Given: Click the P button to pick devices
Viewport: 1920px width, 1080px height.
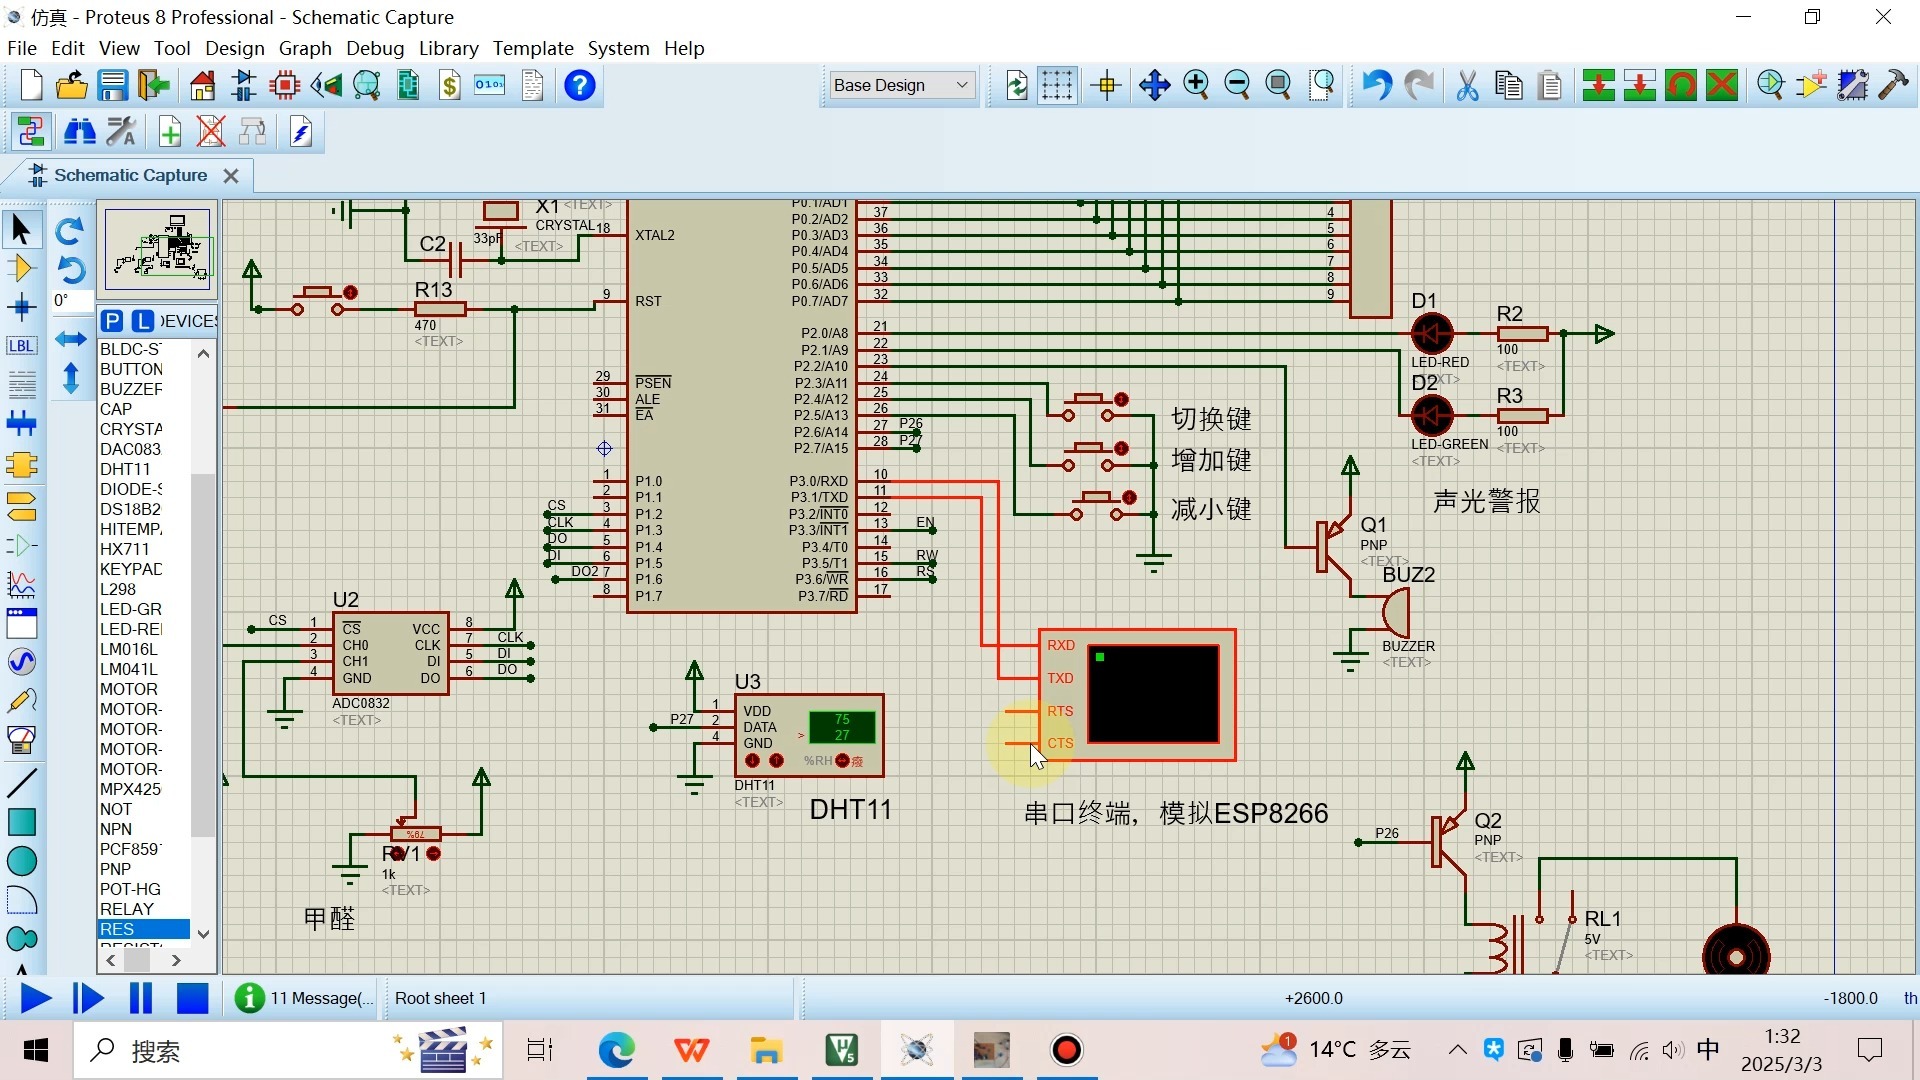Looking at the screenshot, I should [x=112, y=321].
